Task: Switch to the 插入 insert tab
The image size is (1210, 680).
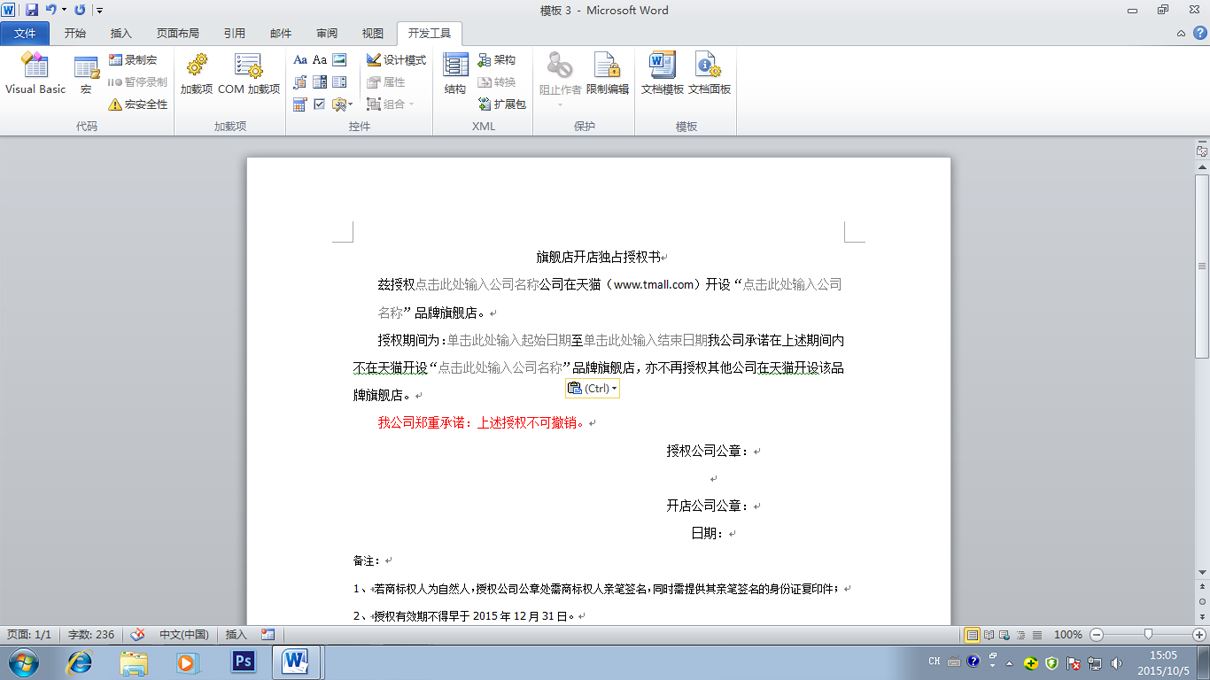Action: [121, 33]
